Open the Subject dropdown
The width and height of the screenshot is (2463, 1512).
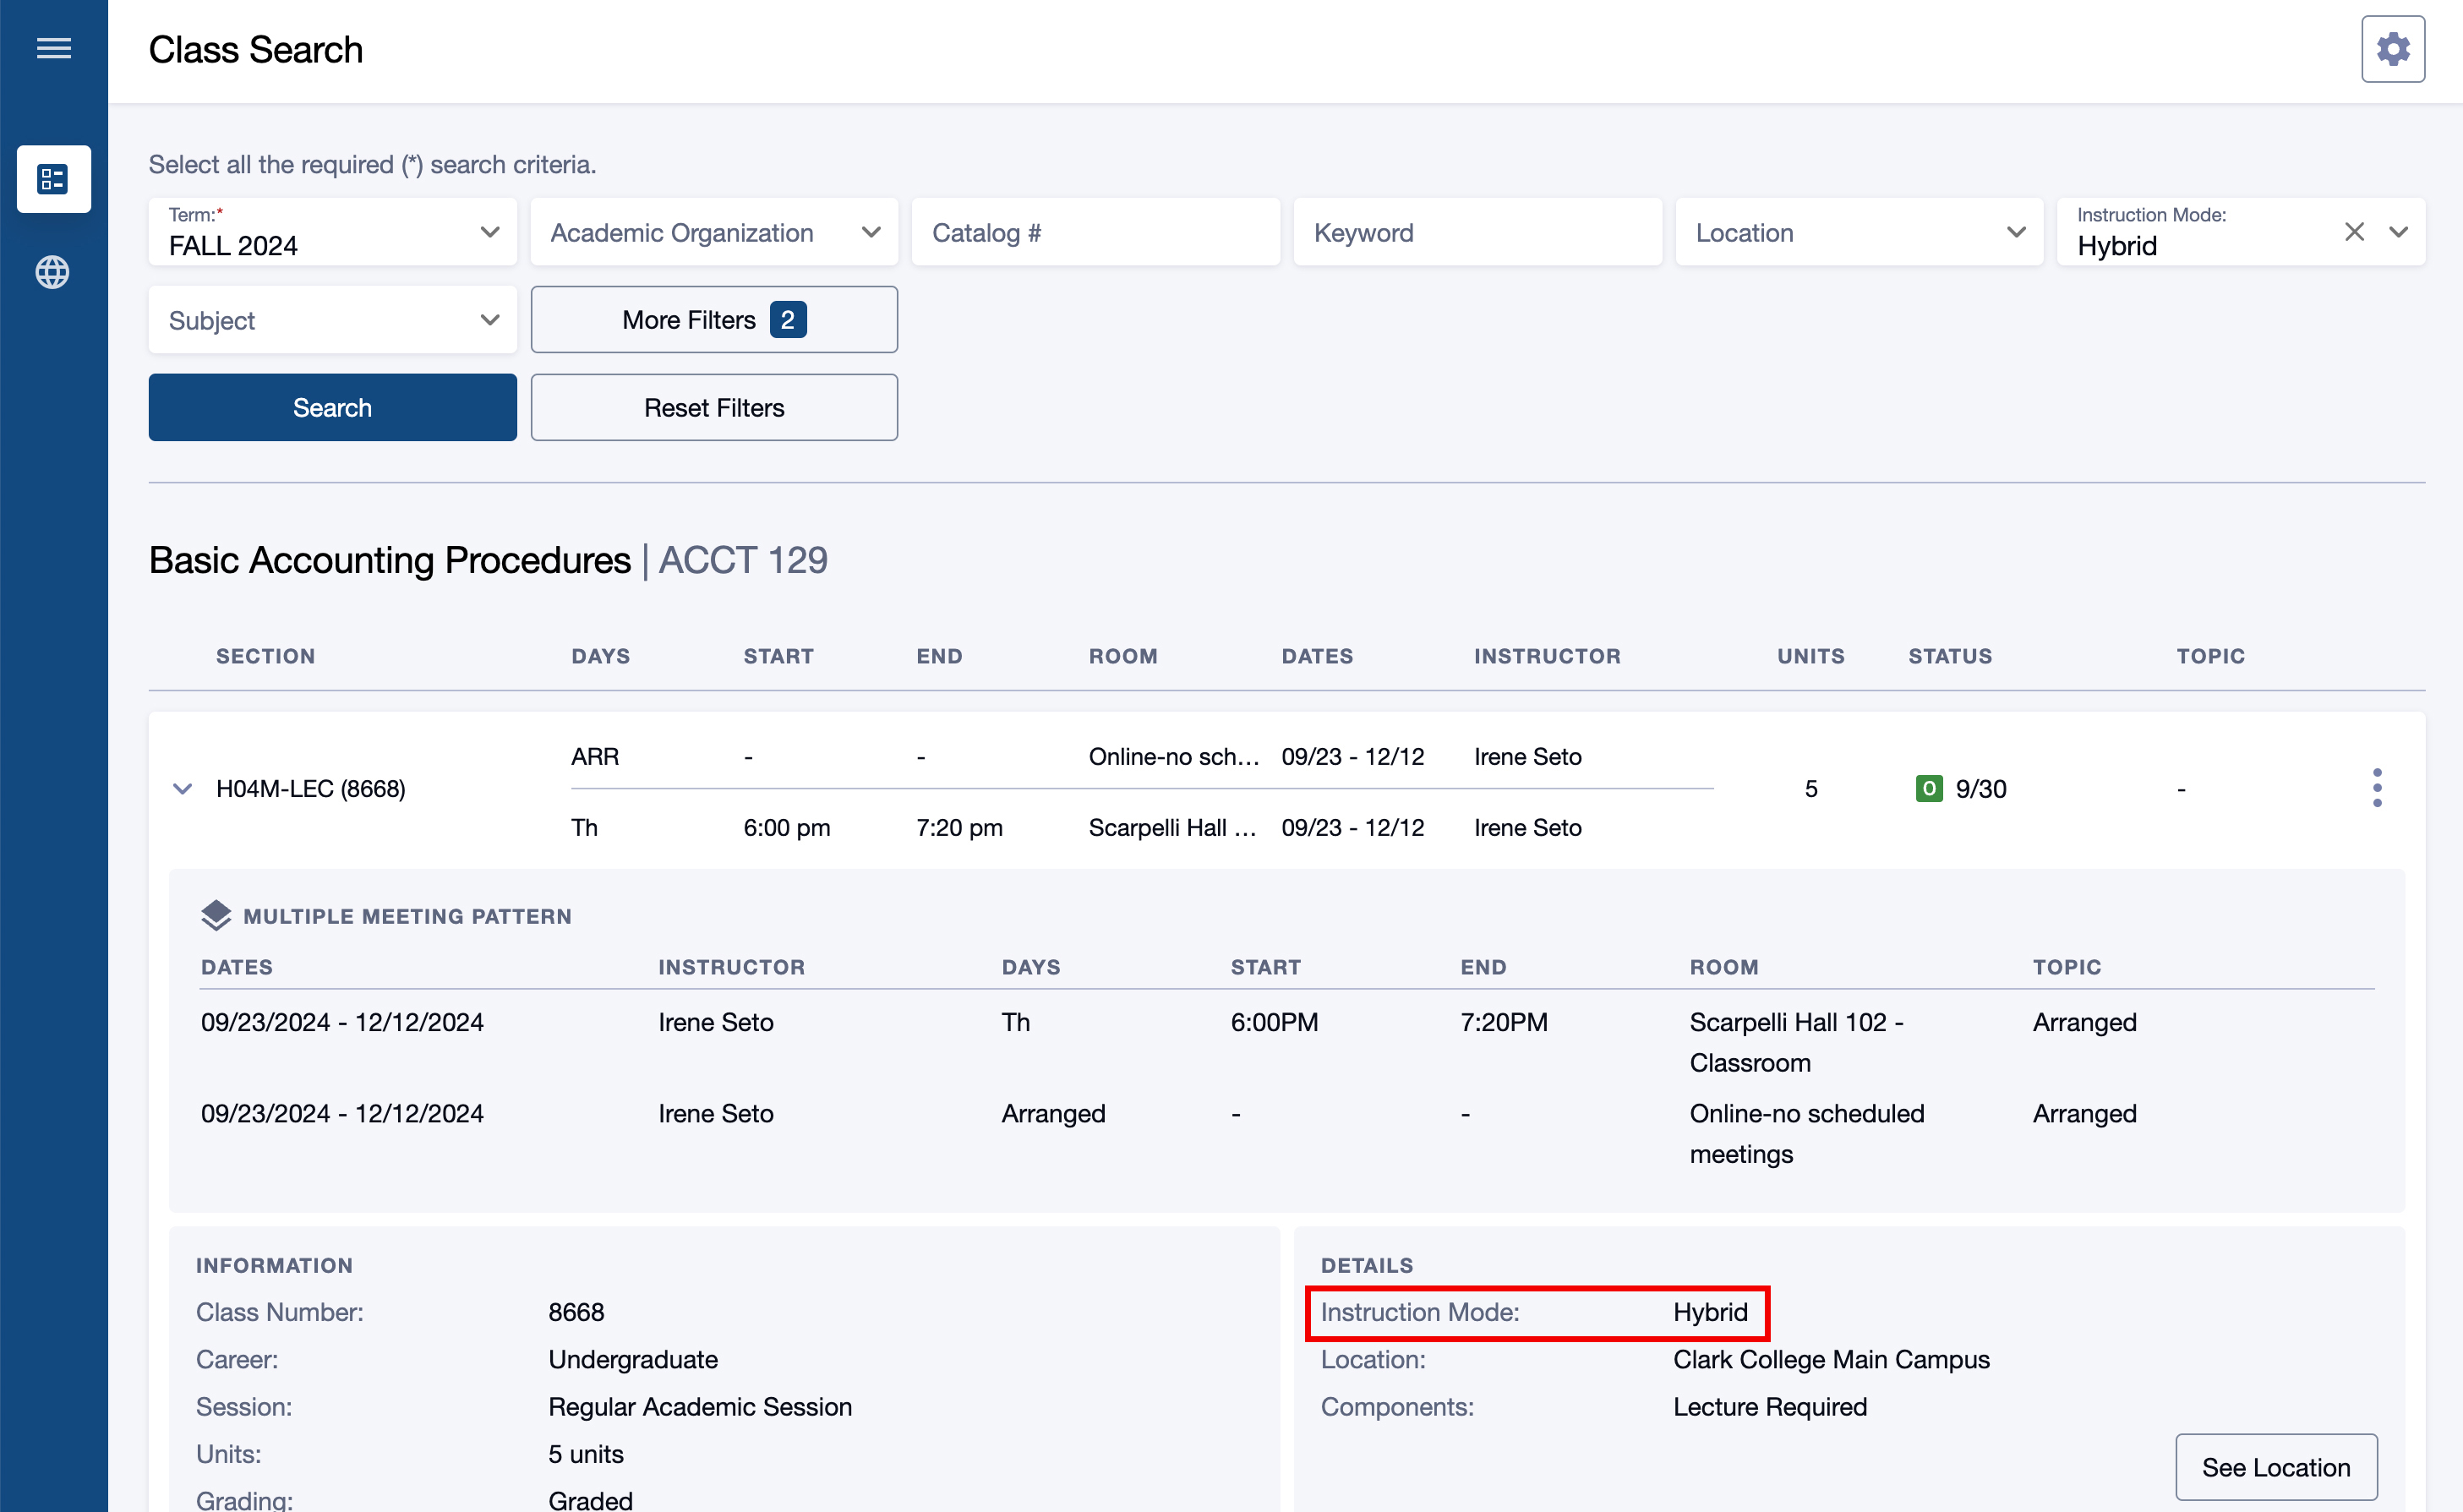[332, 320]
